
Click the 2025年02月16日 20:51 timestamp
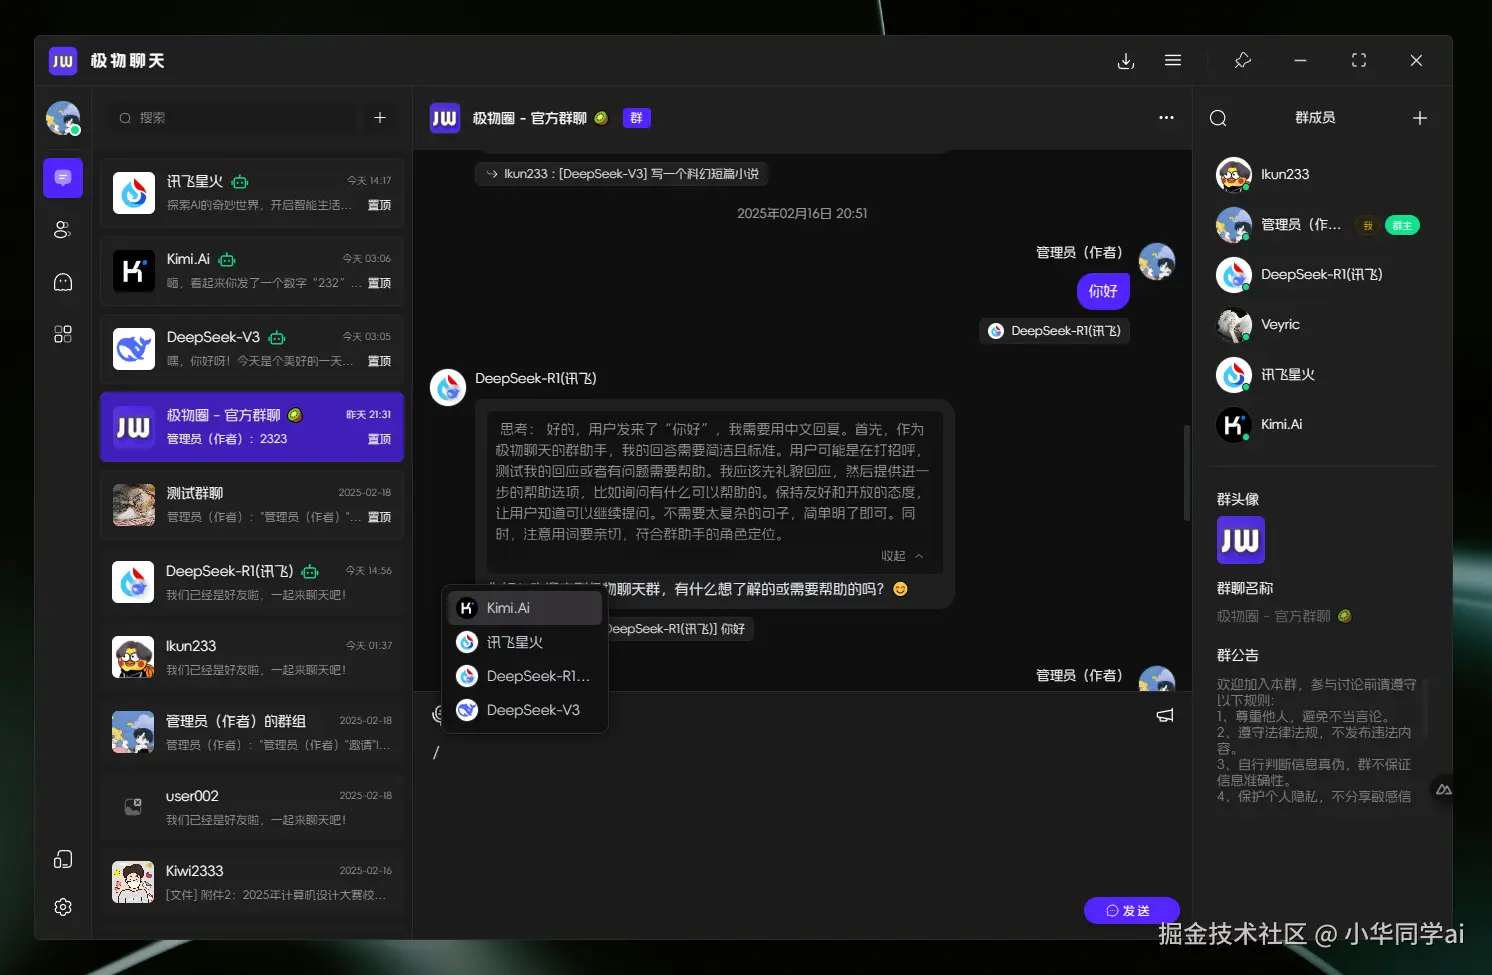tap(802, 214)
